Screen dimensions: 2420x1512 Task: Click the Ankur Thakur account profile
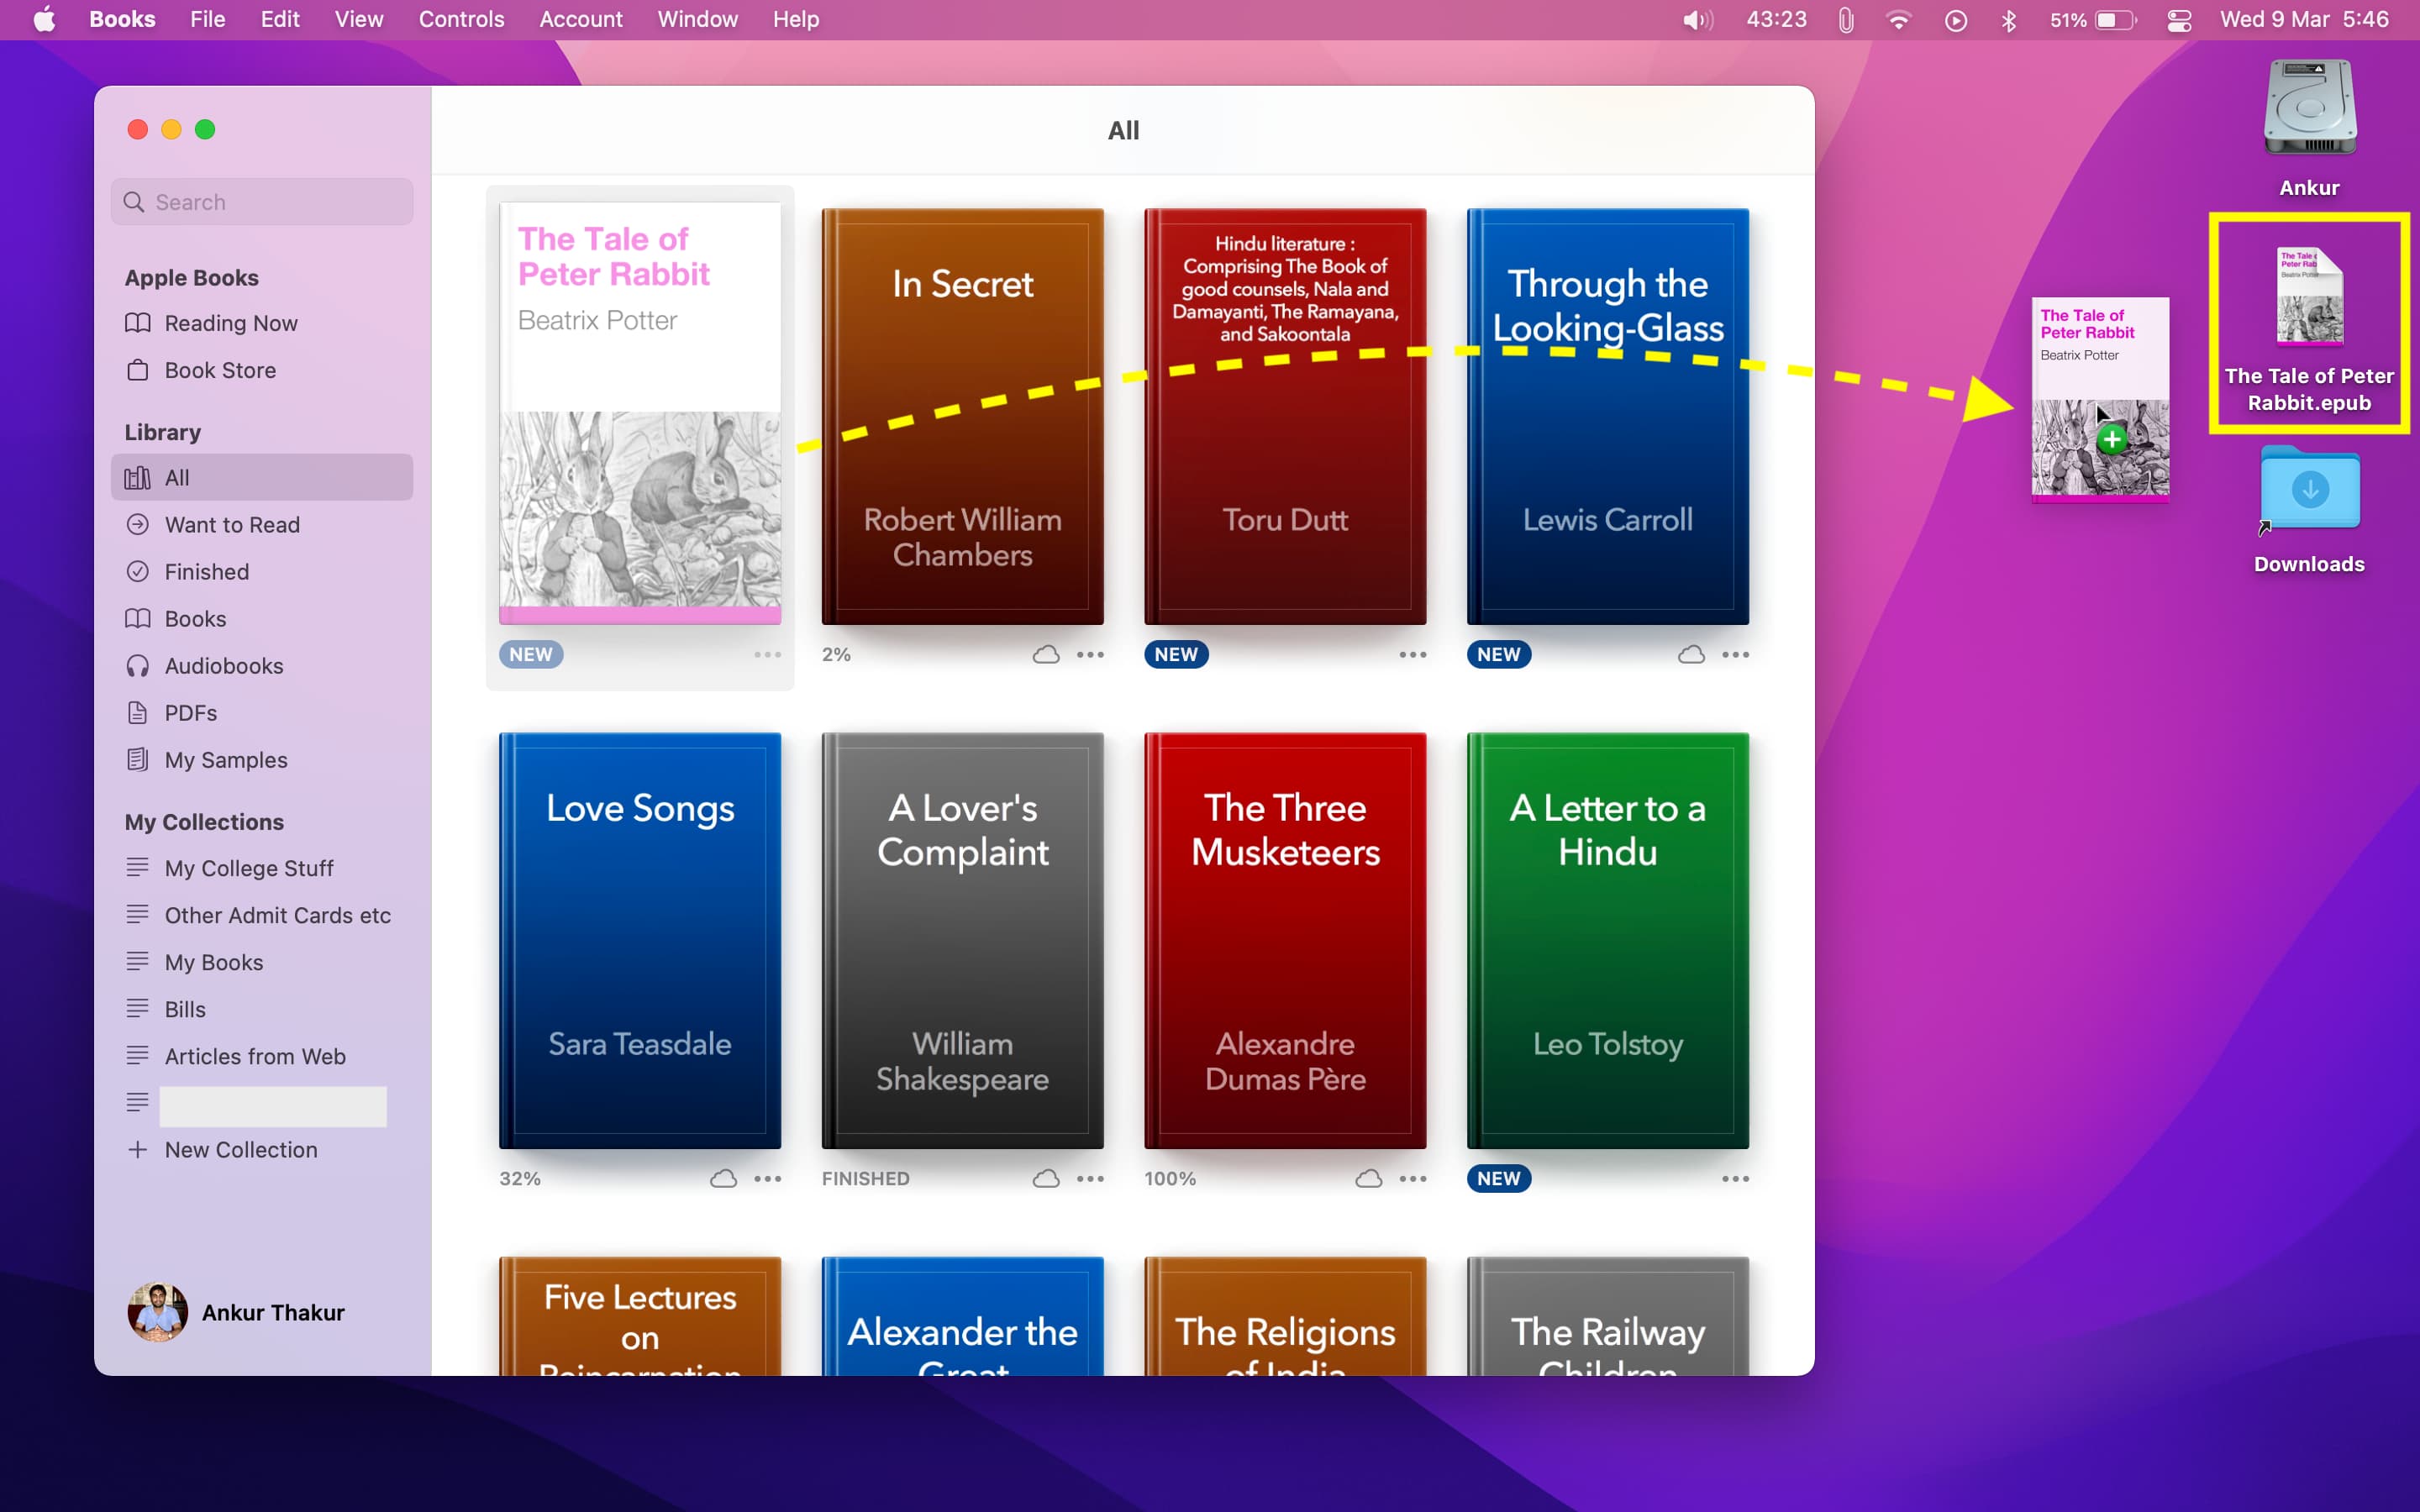click(x=236, y=1312)
